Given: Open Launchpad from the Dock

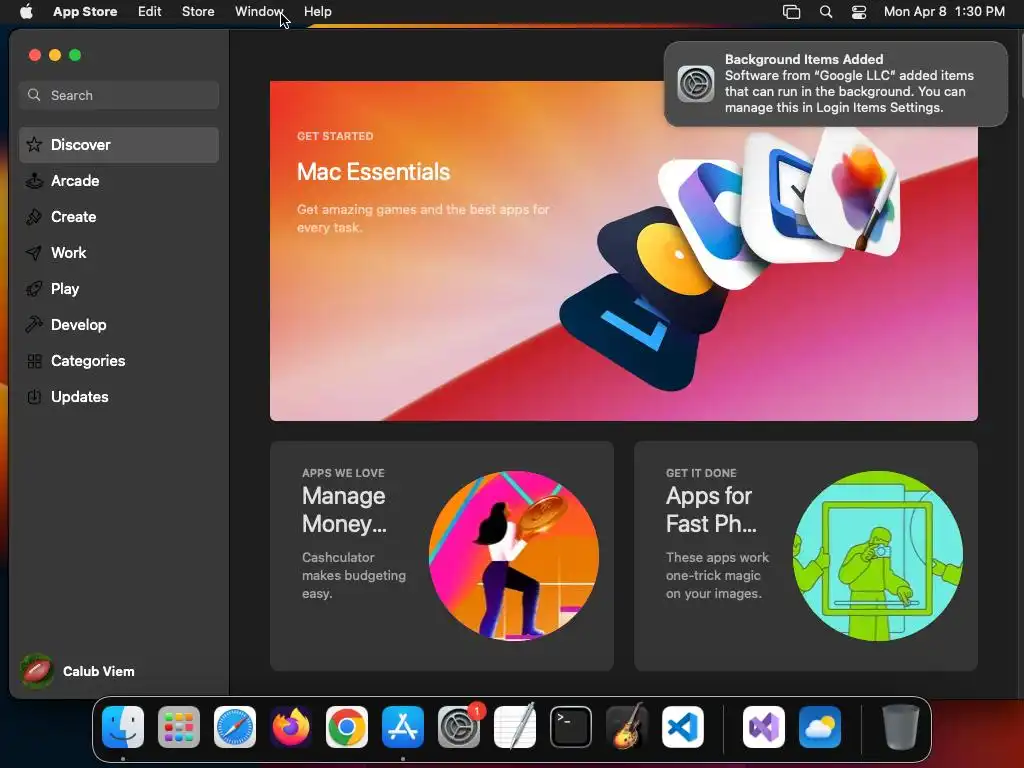Looking at the screenshot, I should click(179, 727).
